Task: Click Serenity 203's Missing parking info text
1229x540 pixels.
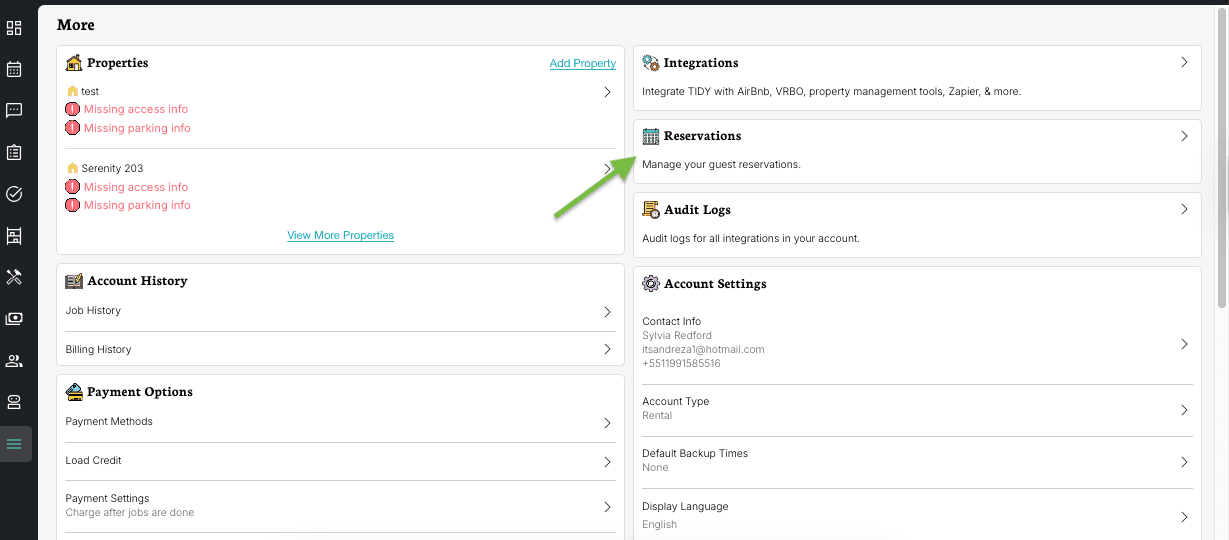Action: [x=137, y=205]
